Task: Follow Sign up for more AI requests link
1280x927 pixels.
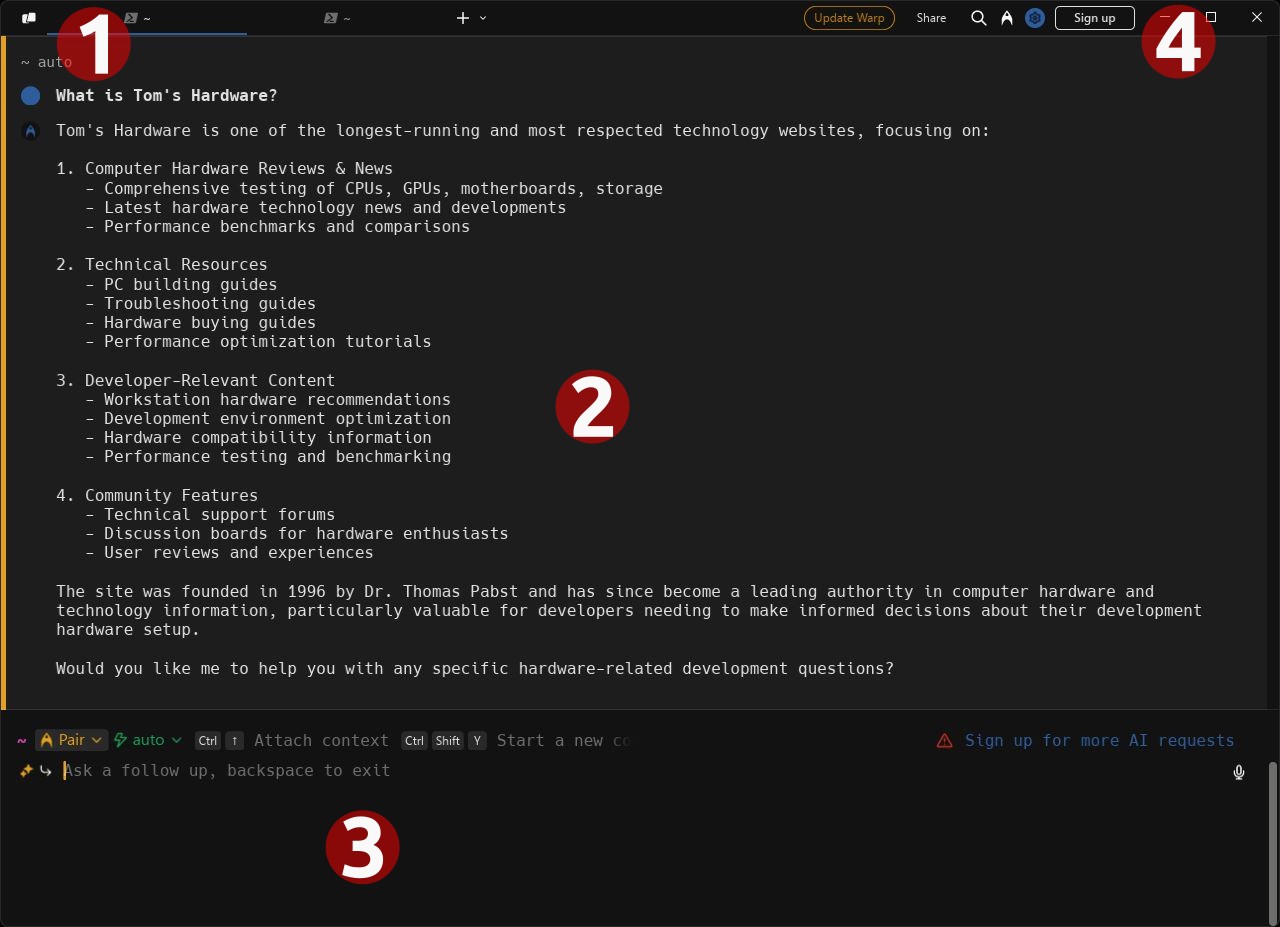Action: point(1099,741)
